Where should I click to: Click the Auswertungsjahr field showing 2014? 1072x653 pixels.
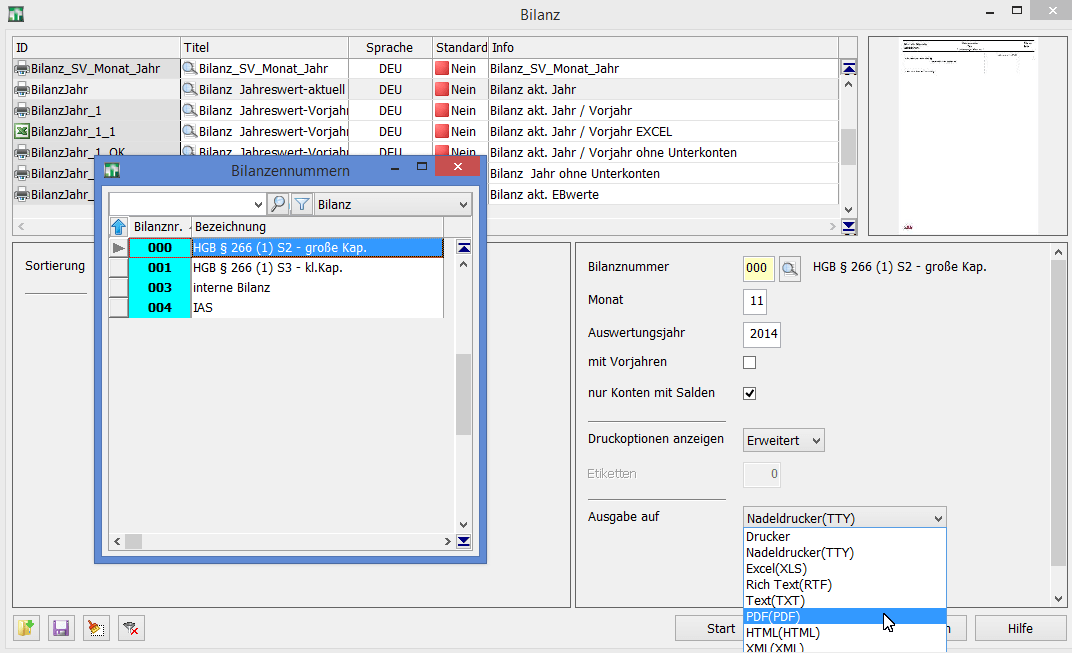762,333
